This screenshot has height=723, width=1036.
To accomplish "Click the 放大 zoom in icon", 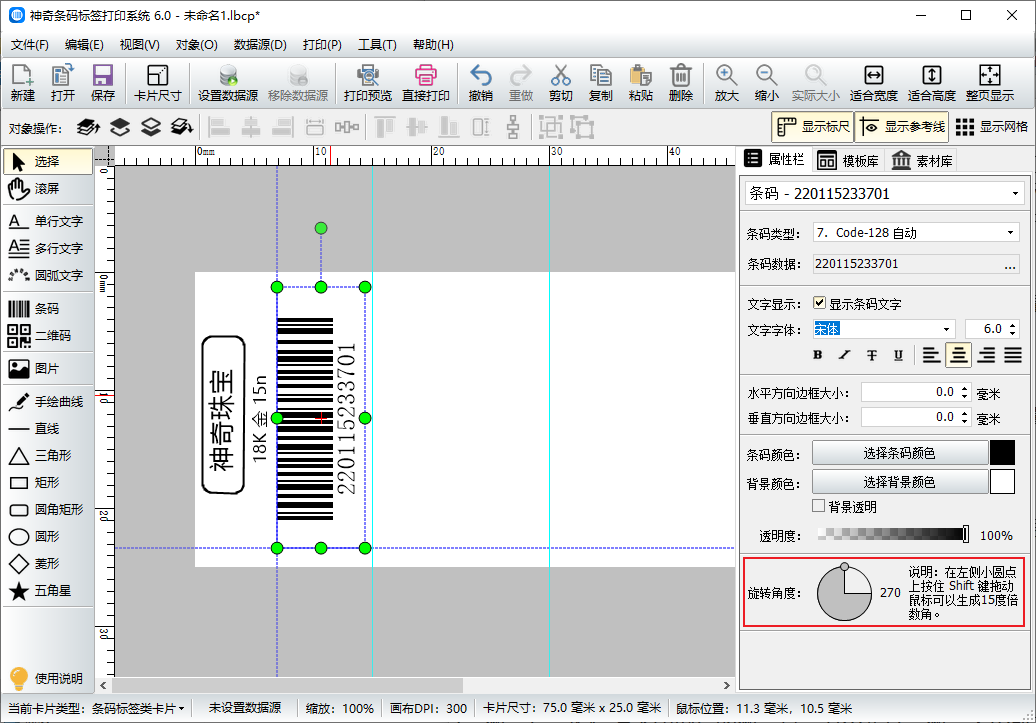I will pyautogui.click(x=726, y=83).
